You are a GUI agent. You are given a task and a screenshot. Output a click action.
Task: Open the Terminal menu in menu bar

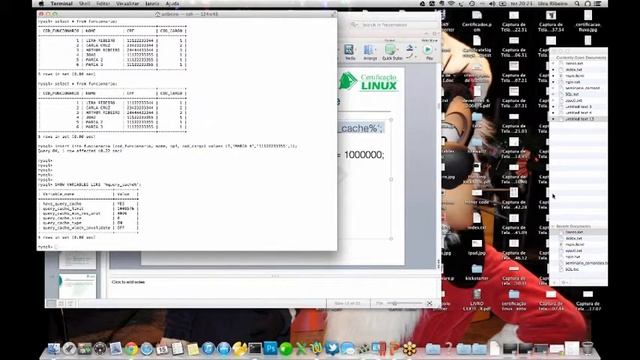pos(62,4)
